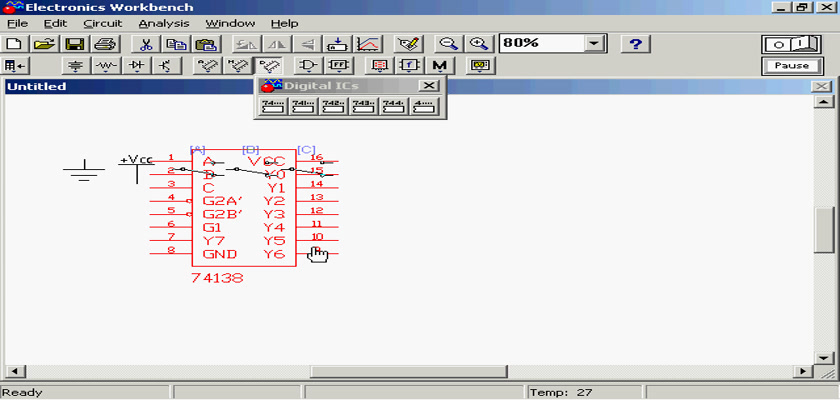Open the Digital ICs parts bin button

[x=267, y=66]
